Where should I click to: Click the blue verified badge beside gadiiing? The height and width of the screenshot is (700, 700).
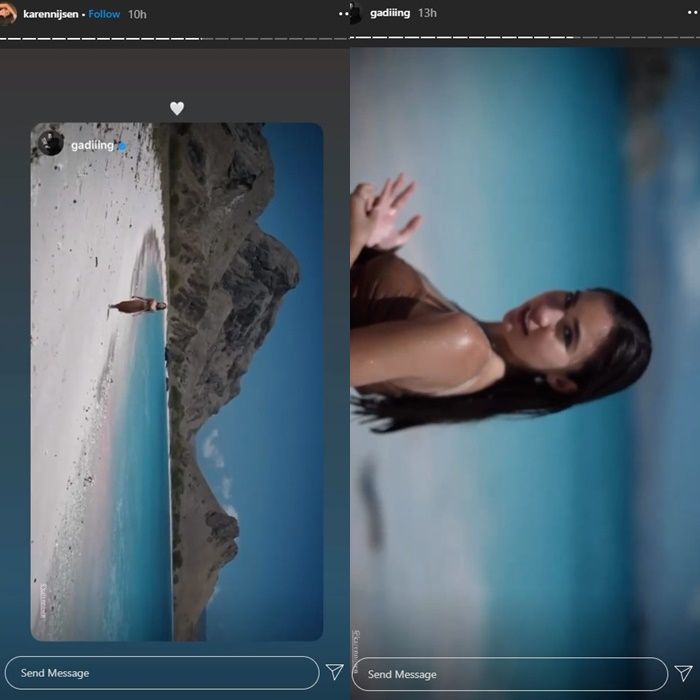click(x=122, y=146)
